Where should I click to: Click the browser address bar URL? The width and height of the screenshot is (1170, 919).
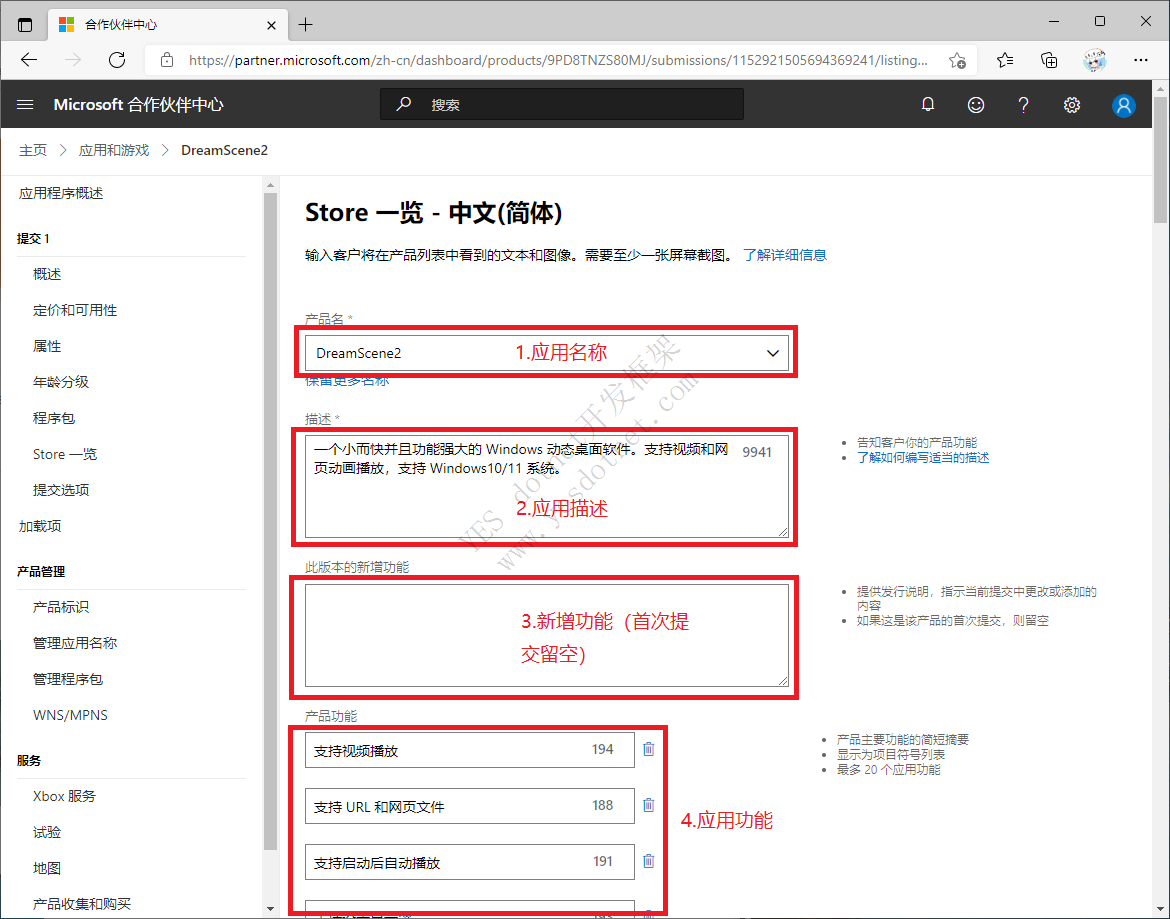(558, 60)
